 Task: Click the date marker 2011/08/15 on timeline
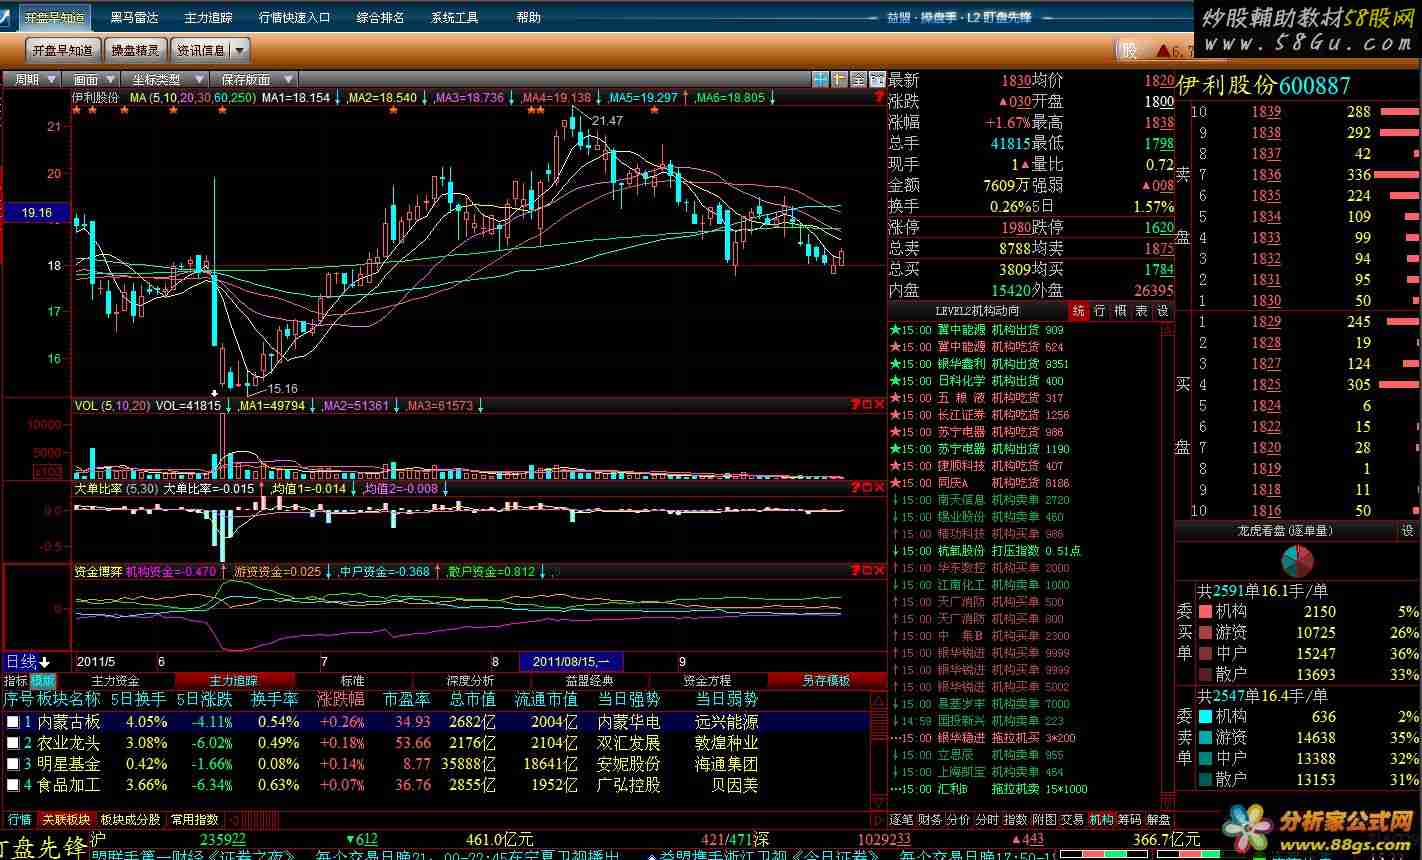[x=571, y=661]
